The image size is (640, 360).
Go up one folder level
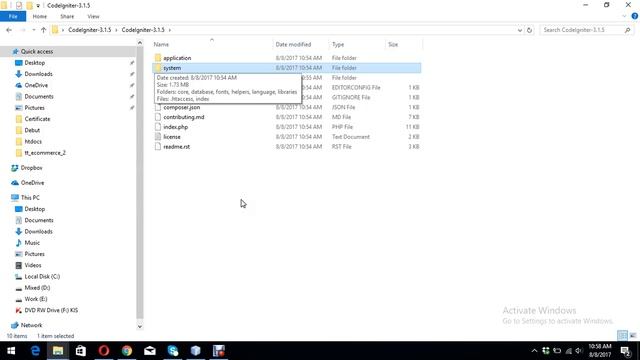(x=43, y=30)
